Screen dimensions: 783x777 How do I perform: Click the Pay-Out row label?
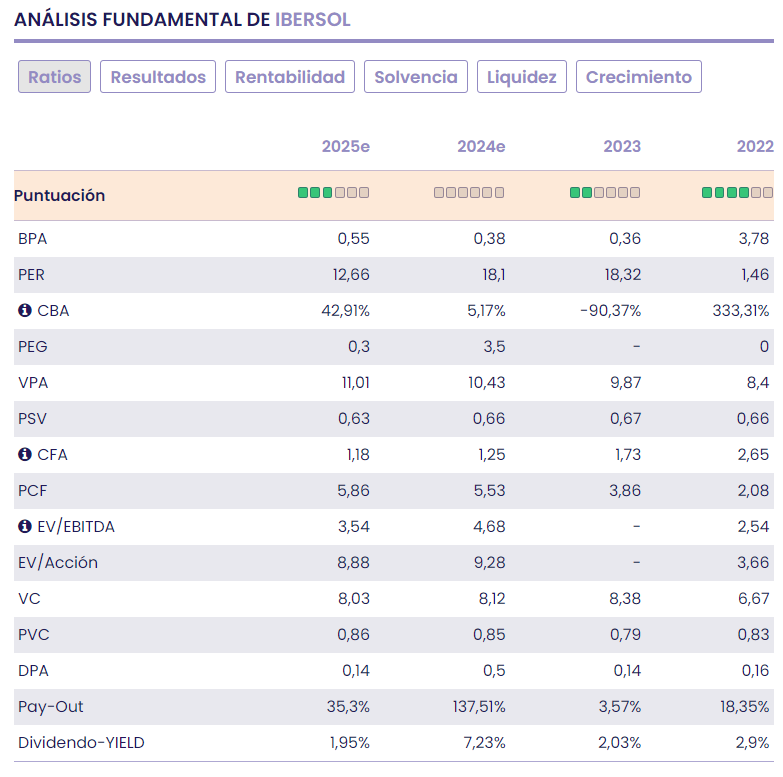[x=51, y=707]
